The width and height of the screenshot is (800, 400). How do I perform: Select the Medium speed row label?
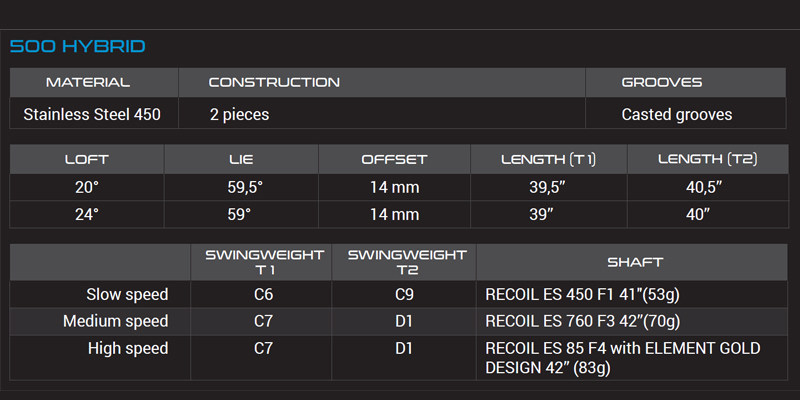point(115,321)
